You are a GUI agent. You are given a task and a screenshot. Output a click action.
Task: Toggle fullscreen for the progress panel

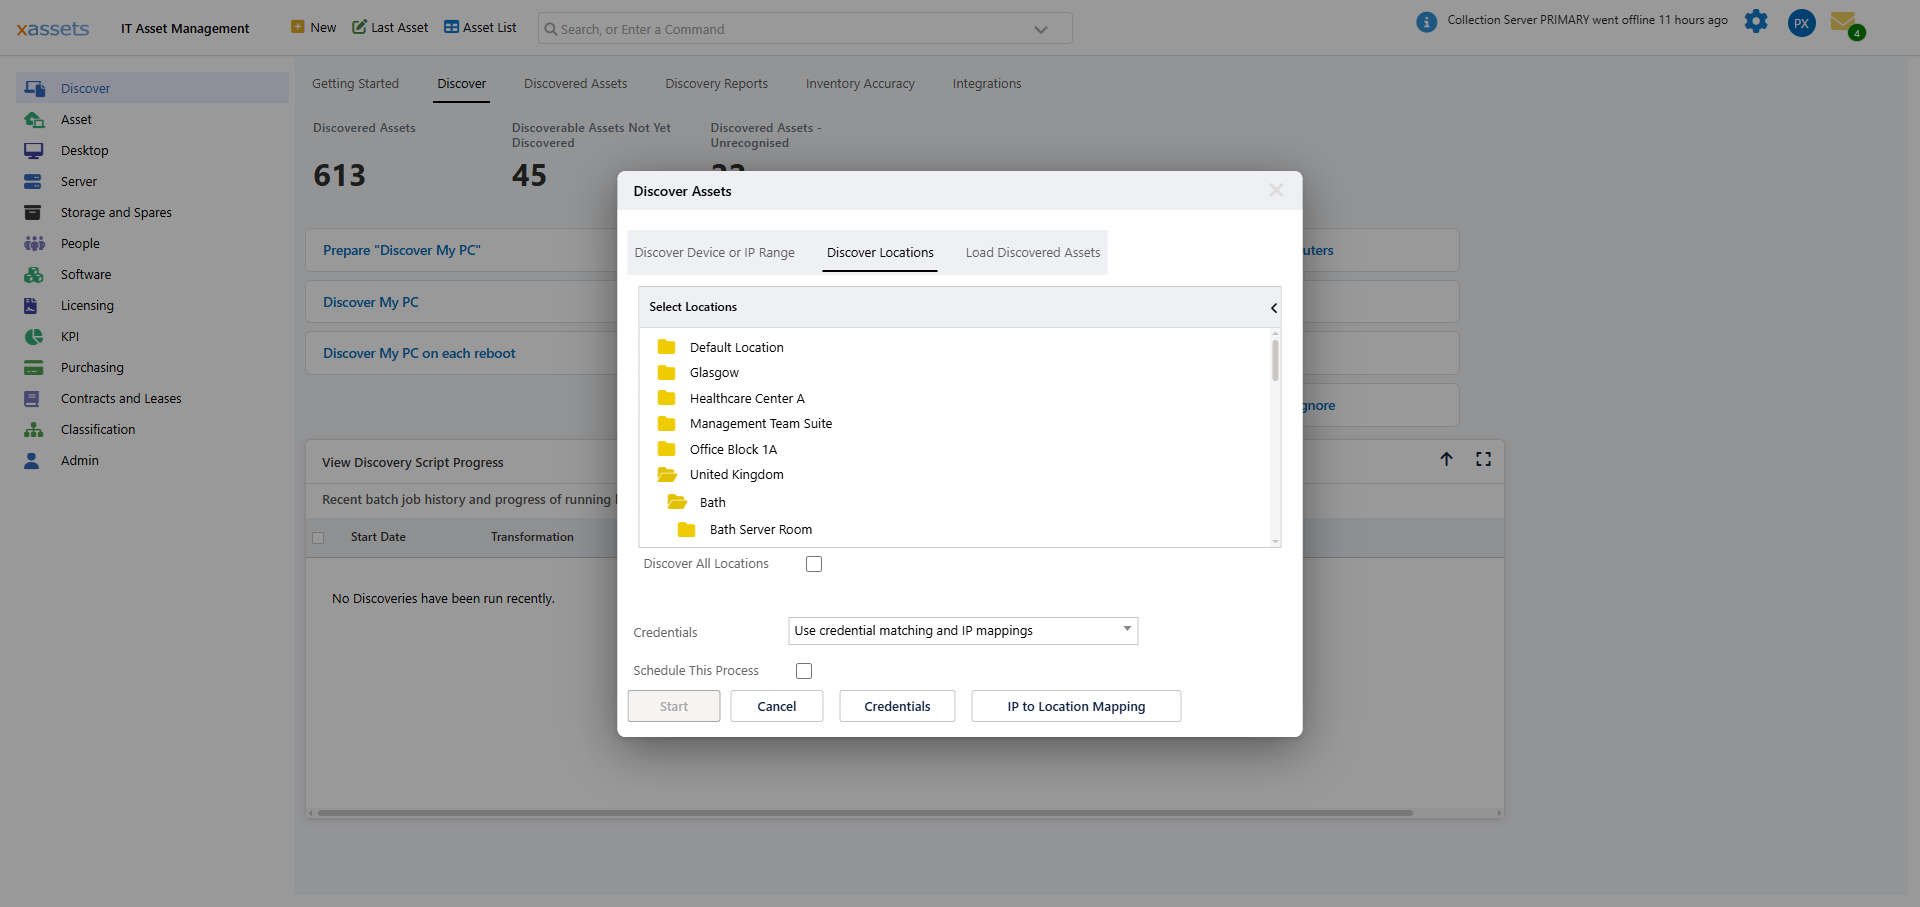[x=1483, y=459]
